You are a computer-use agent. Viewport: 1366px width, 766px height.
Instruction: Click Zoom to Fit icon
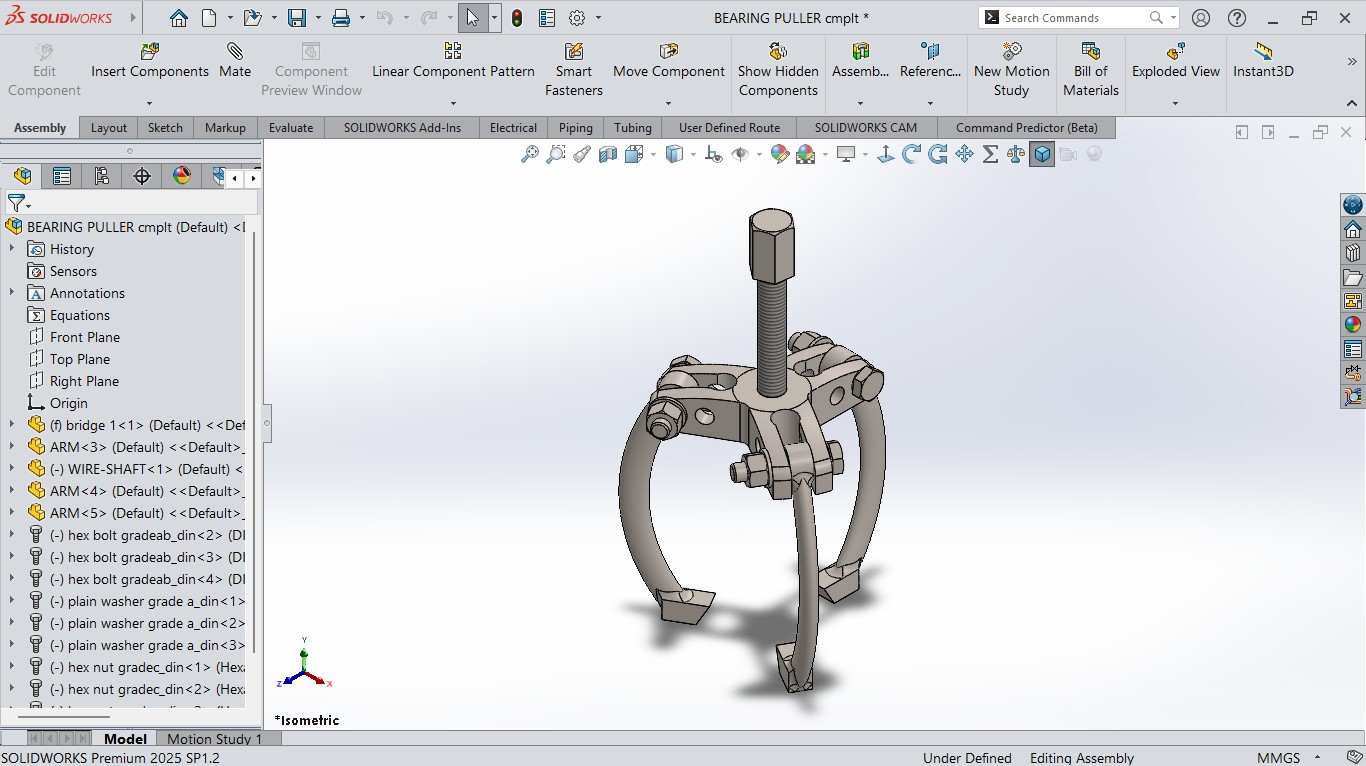click(x=530, y=154)
